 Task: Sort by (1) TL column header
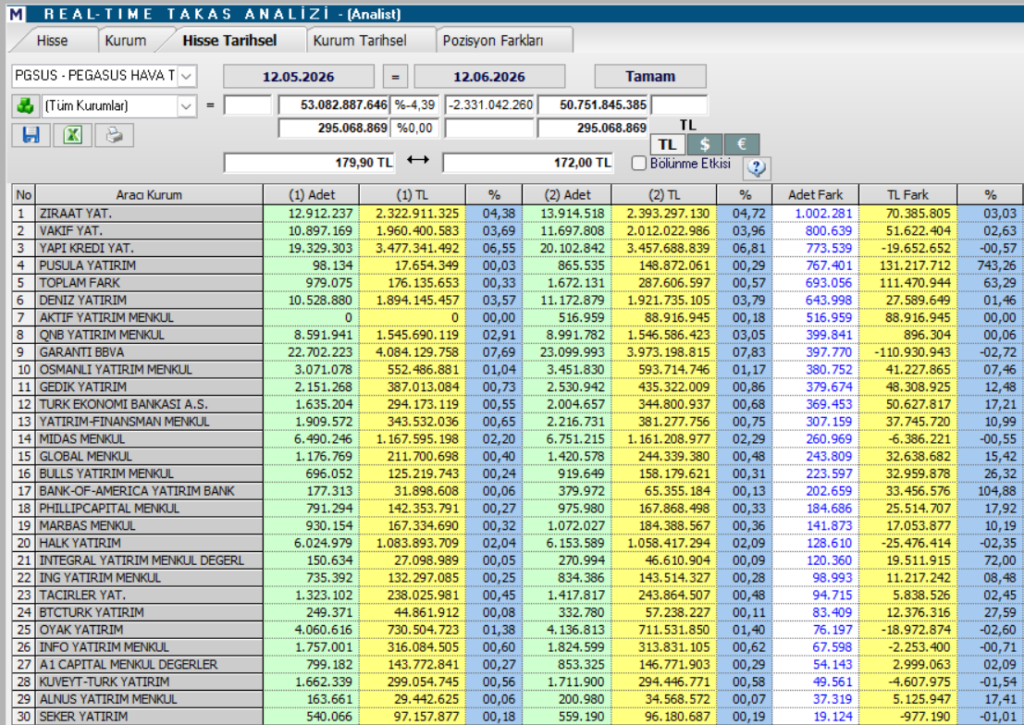412,195
